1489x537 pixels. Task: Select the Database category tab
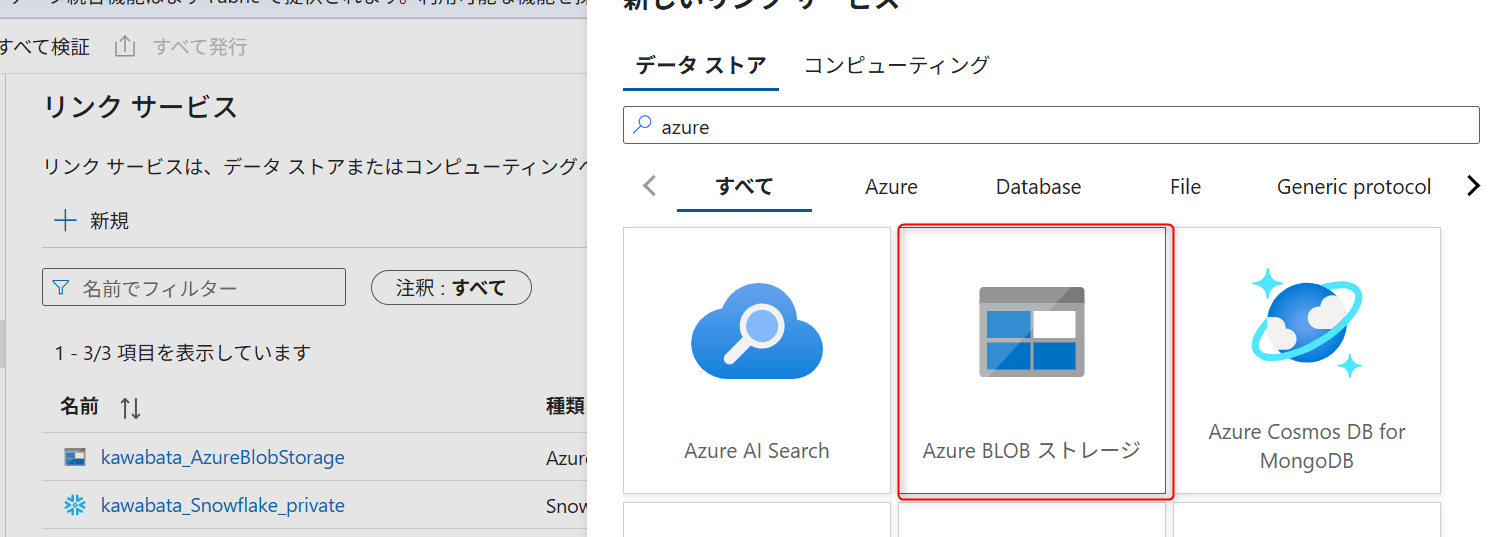pyautogui.click(x=1038, y=187)
